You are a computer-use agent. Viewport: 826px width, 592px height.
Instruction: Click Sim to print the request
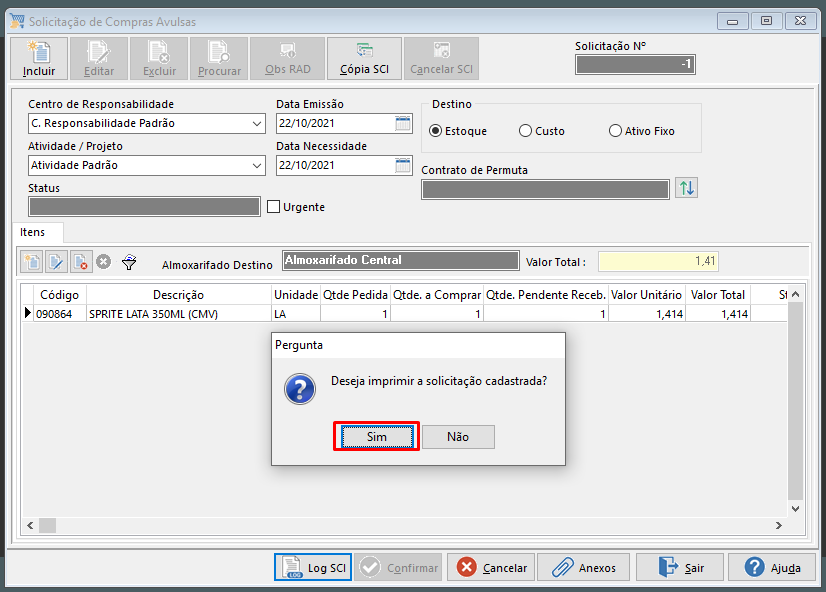tap(377, 437)
